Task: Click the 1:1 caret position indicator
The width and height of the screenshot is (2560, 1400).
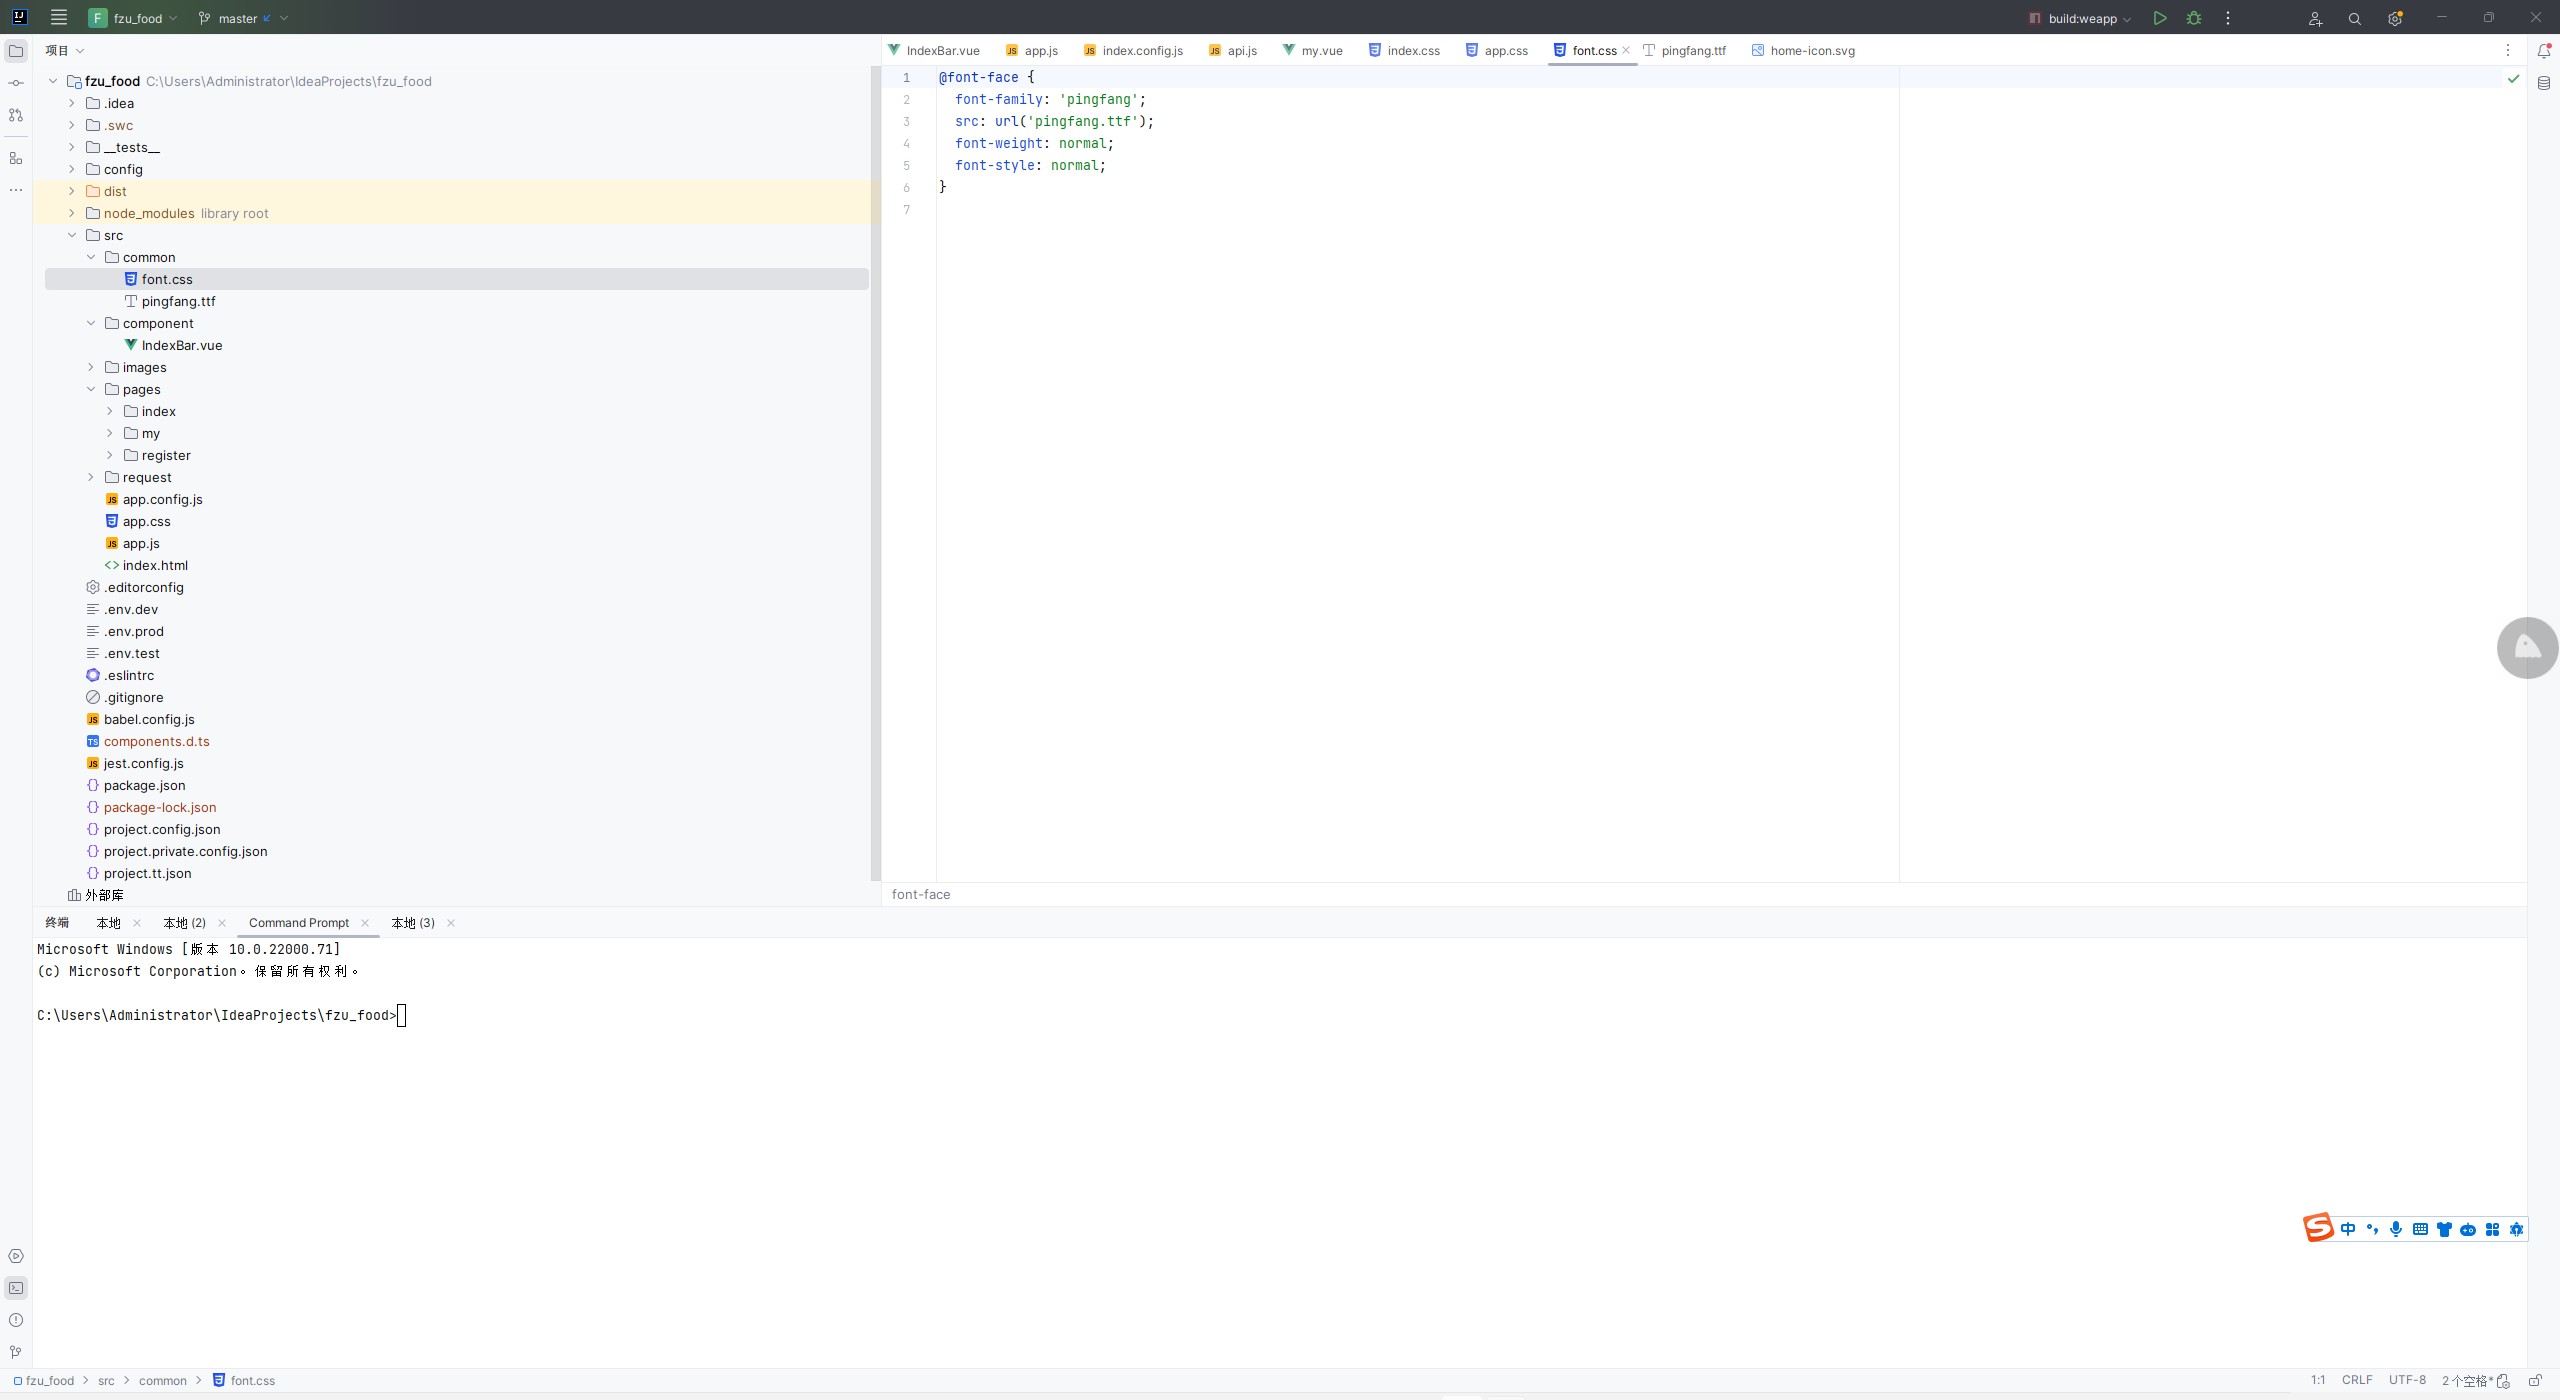Action: [2317, 1380]
